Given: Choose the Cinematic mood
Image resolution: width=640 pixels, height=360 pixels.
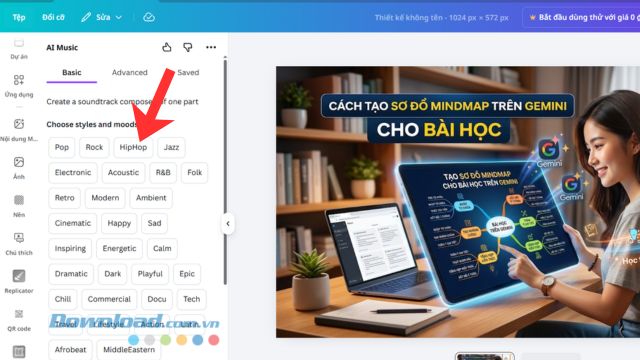Looking at the screenshot, I should pos(73,223).
